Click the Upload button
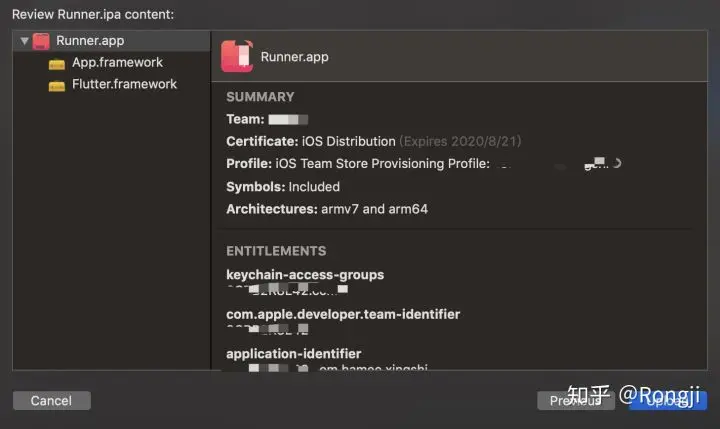720x429 pixels. click(x=668, y=401)
